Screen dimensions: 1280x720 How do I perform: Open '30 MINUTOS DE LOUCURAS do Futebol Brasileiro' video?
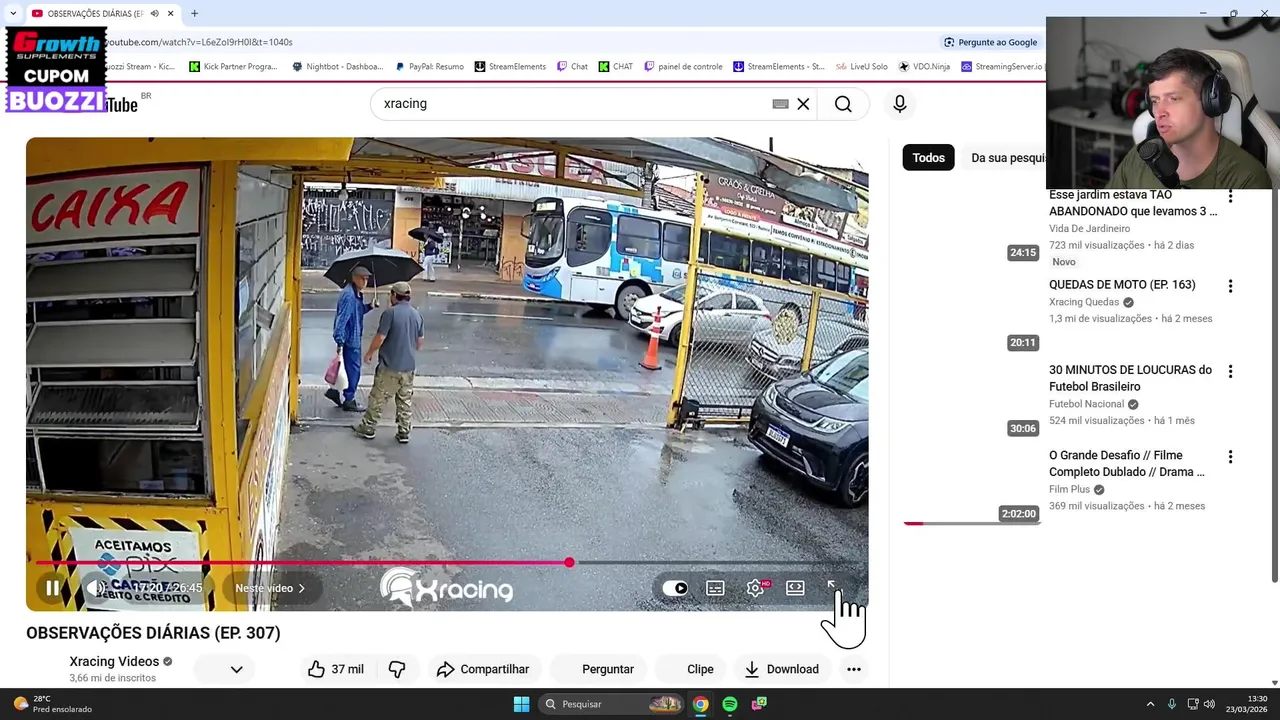(1130, 378)
